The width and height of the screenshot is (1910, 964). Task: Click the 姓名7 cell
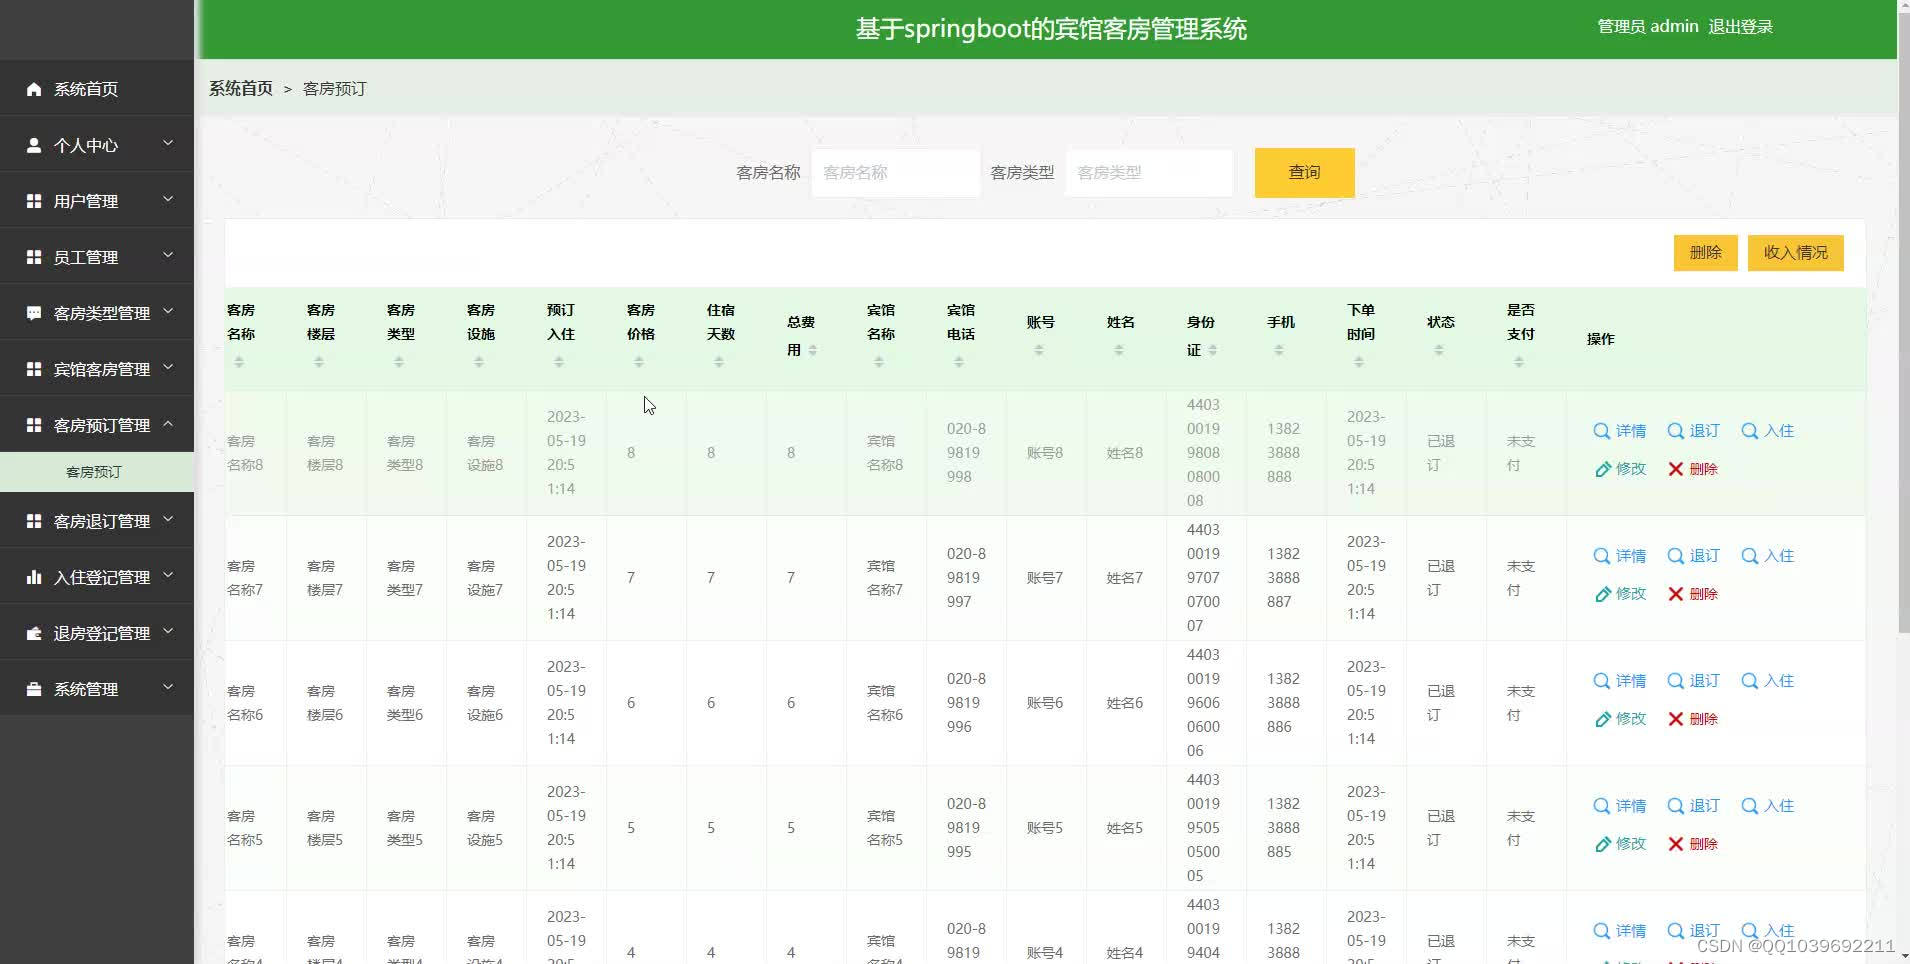[1125, 578]
